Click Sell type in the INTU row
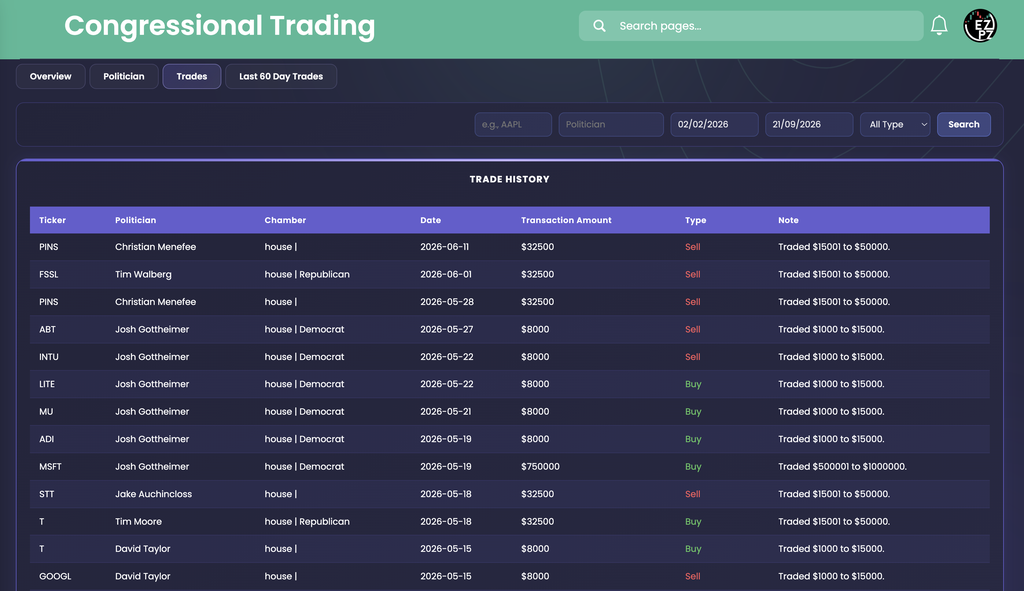1024x591 pixels. click(692, 357)
